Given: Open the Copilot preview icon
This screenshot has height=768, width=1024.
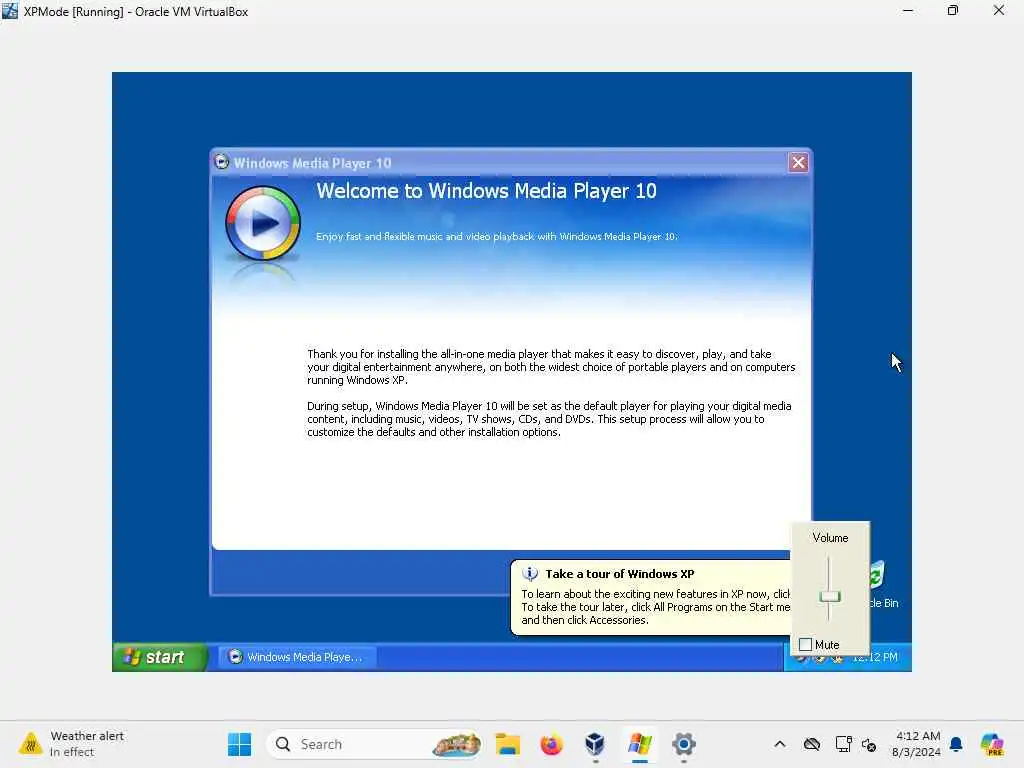Looking at the screenshot, I should 993,744.
